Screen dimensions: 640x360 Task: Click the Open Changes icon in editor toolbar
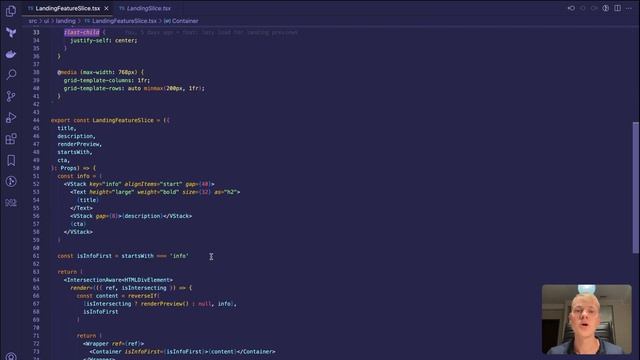pyautogui.click(x=571, y=8)
